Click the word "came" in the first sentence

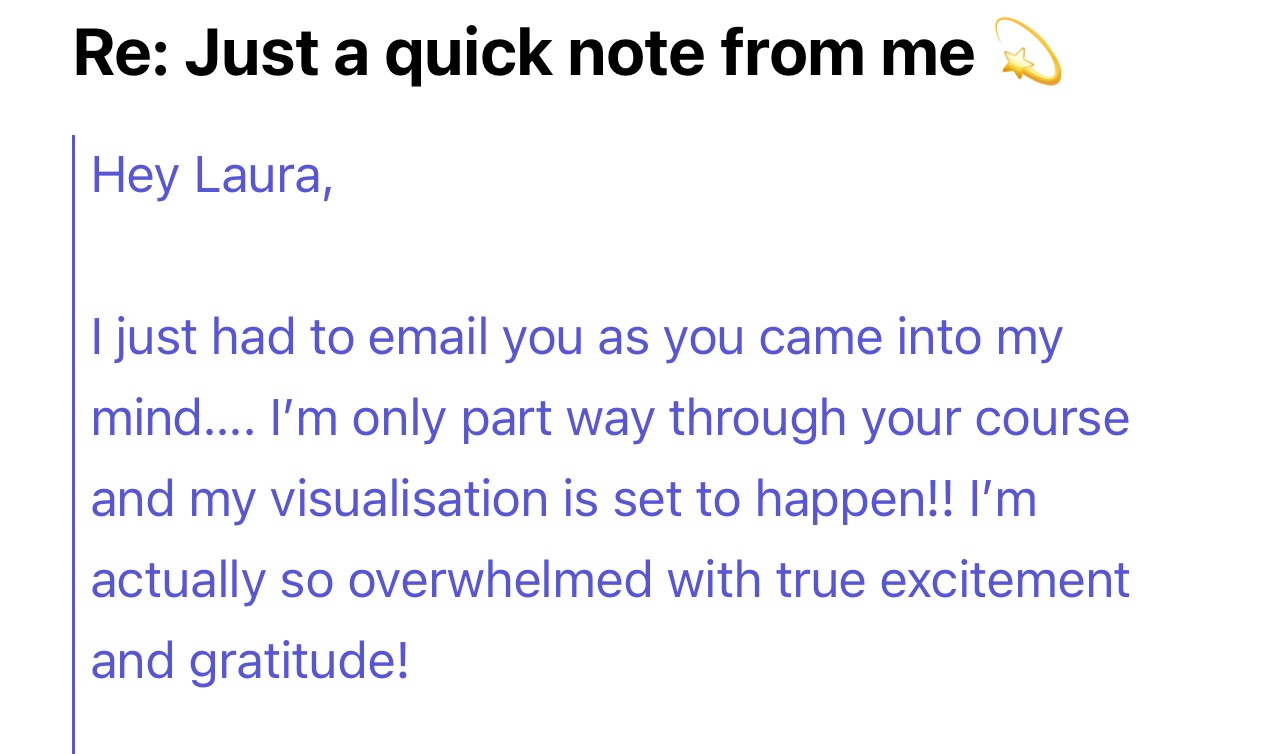(x=819, y=339)
